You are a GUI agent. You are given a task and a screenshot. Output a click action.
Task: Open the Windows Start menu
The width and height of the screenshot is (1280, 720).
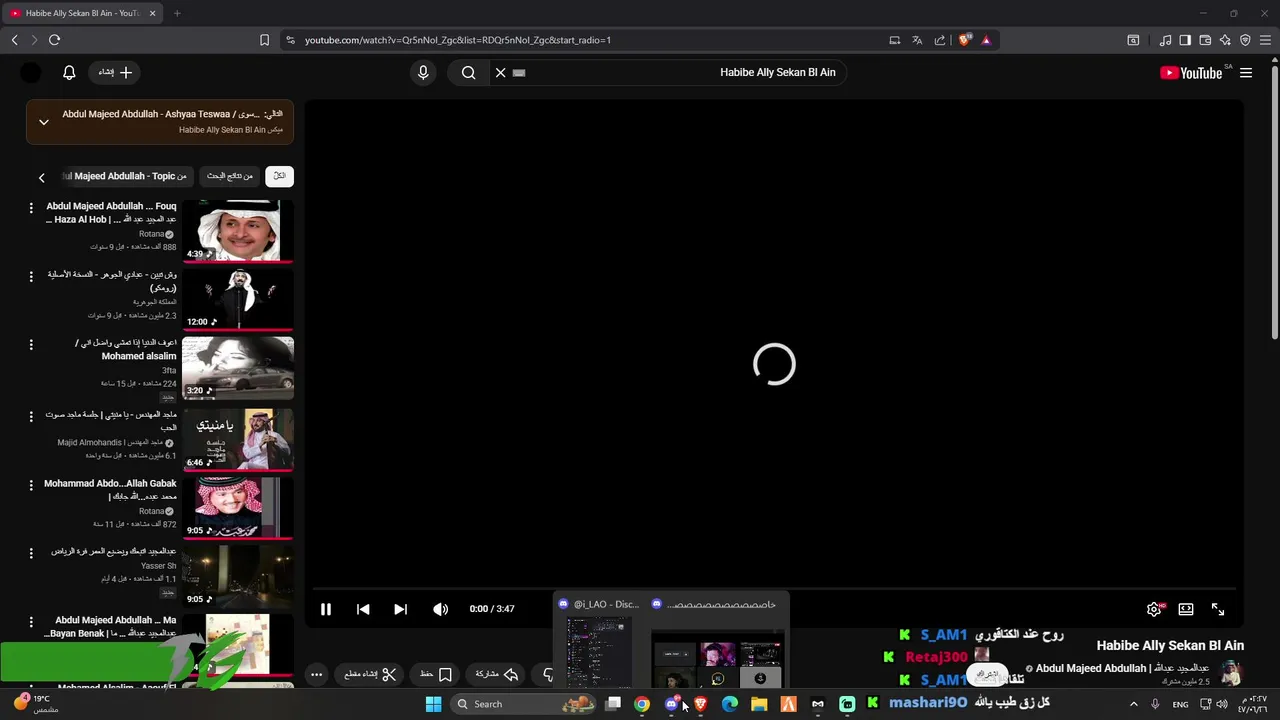pyautogui.click(x=433, y=704)
